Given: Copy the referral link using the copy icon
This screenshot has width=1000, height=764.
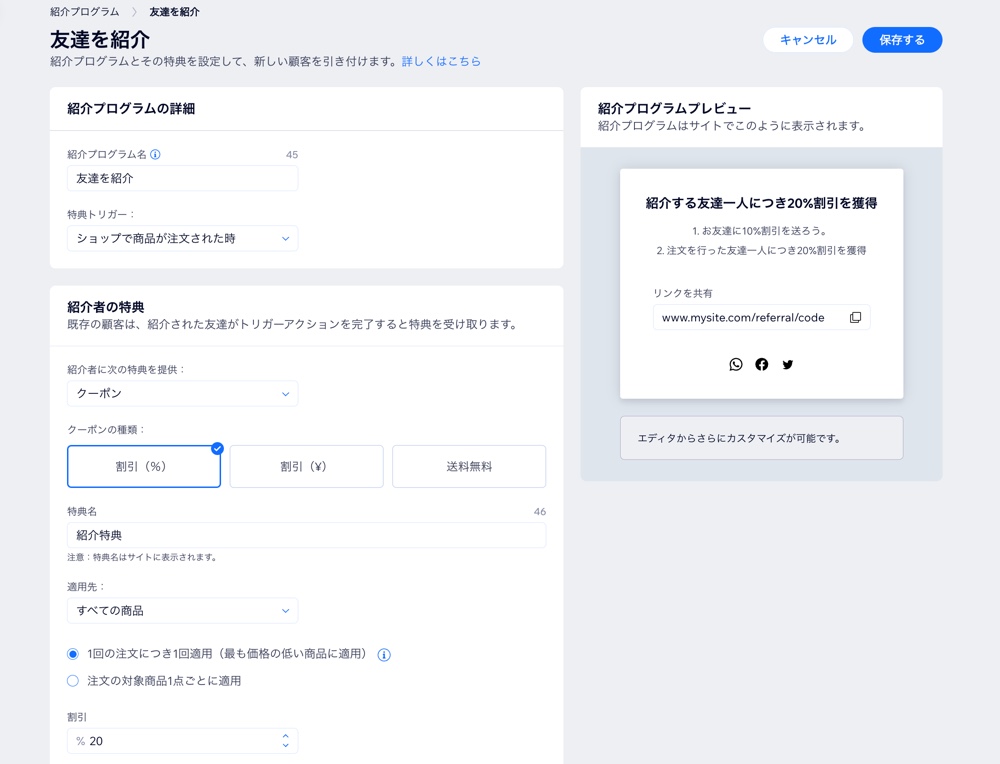Looking at the screenshot, I should 855,317.
